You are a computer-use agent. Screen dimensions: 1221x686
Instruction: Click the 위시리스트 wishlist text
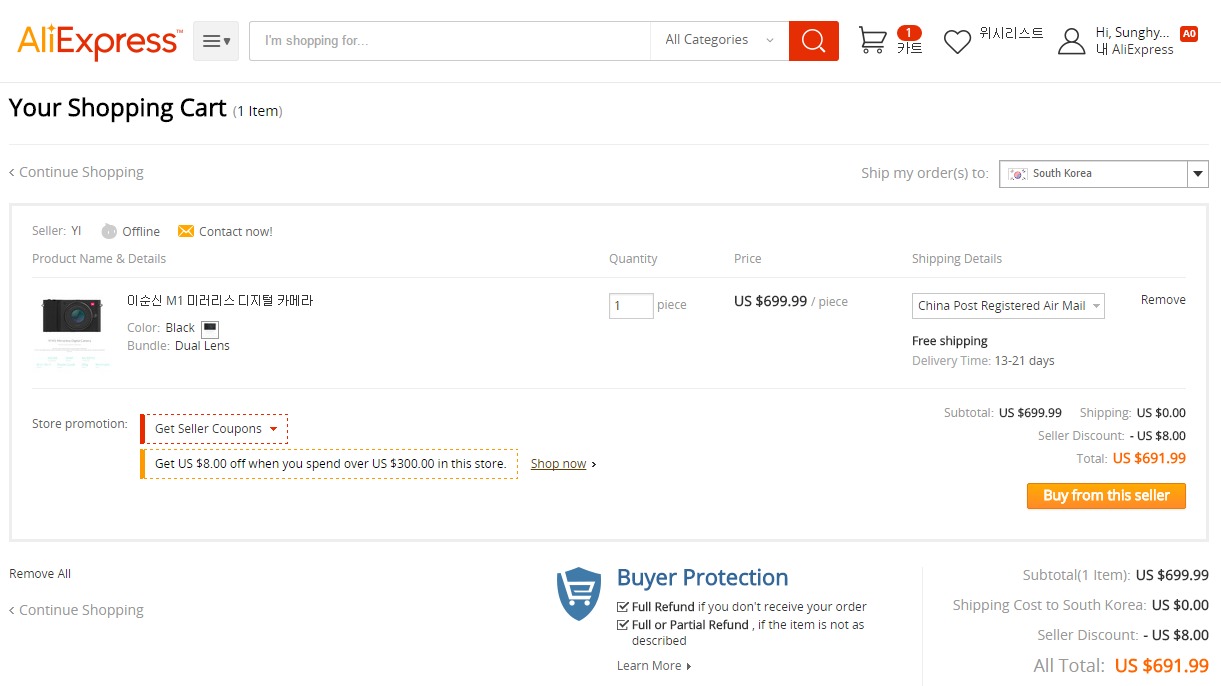(1011, 33)
